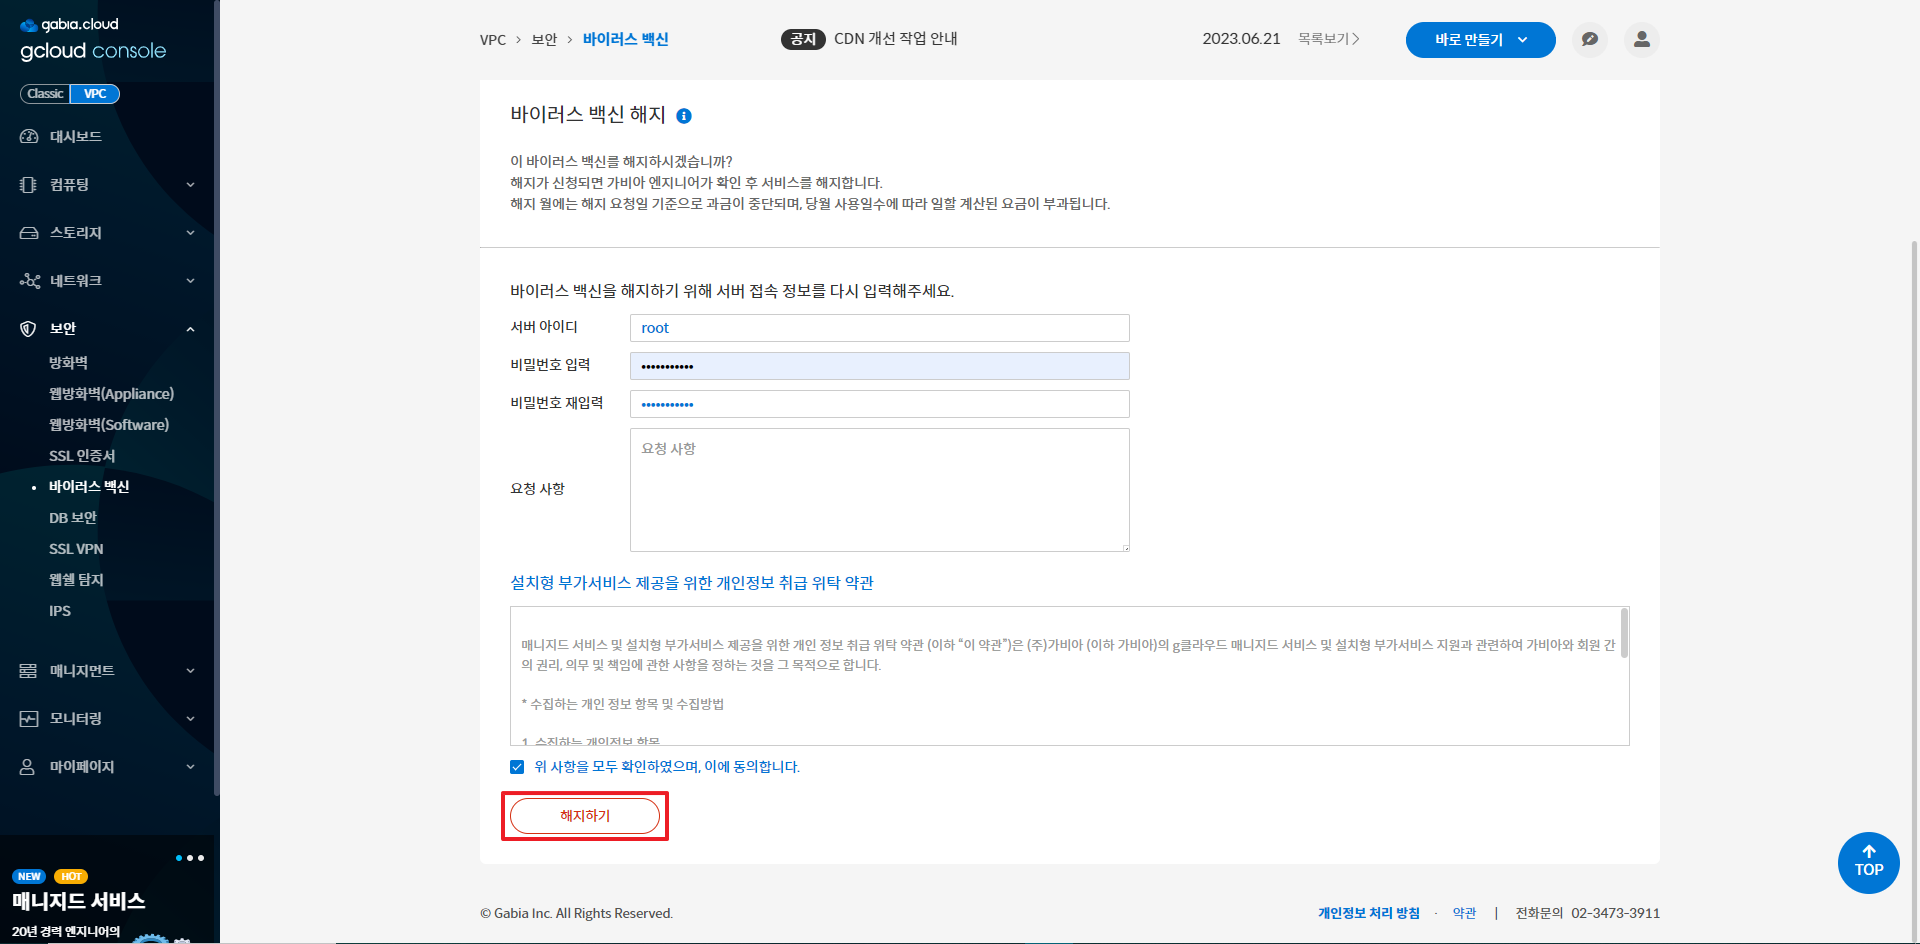Open the chat support icon
Viewport: 1920px width, 944px height.
click(x=1589, y=40)
